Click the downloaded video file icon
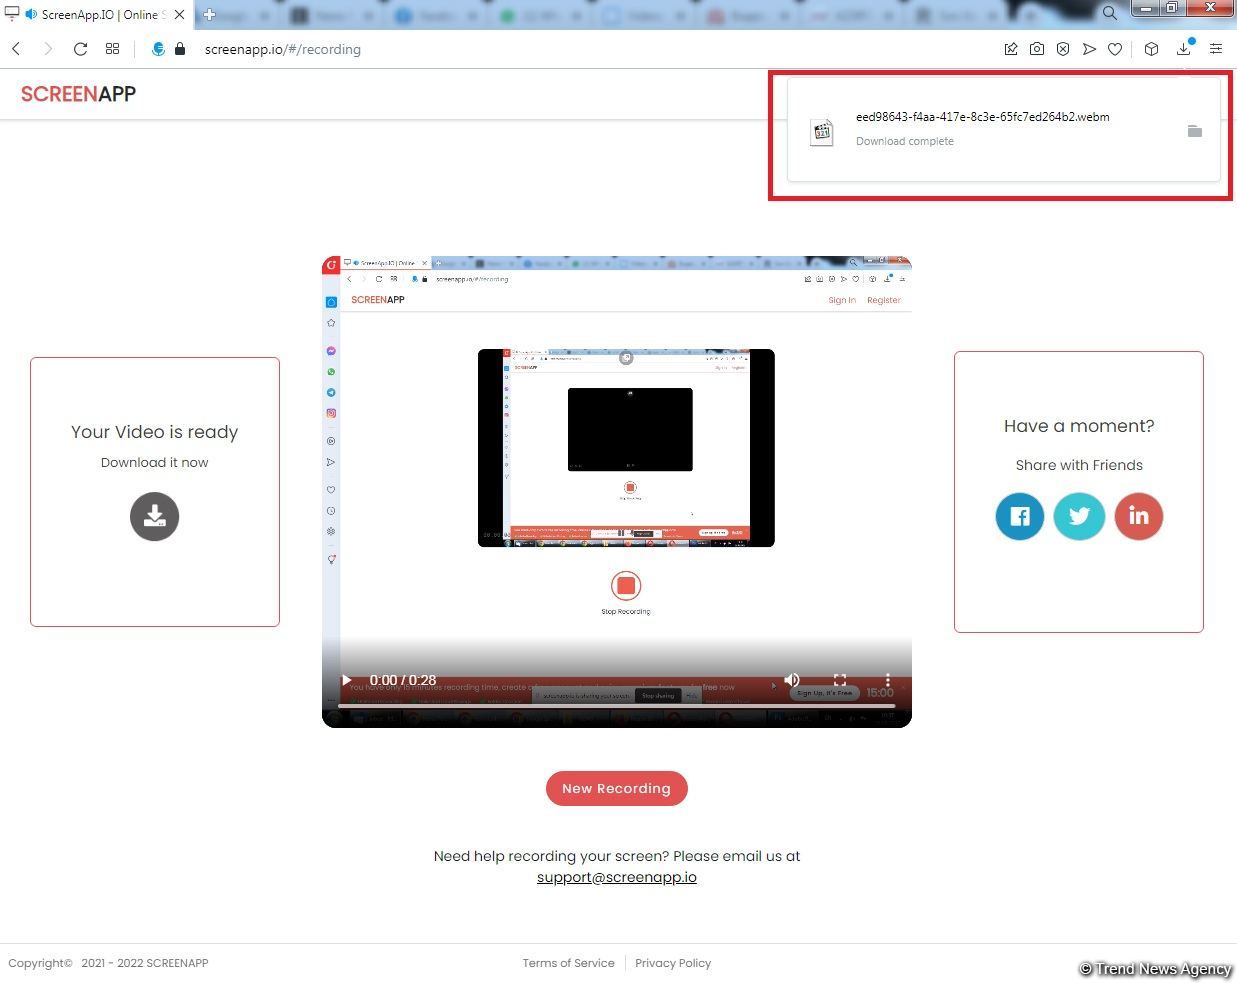Image resolution: width=1237 pixels, height=983 pixels. (x=822, y=131)
